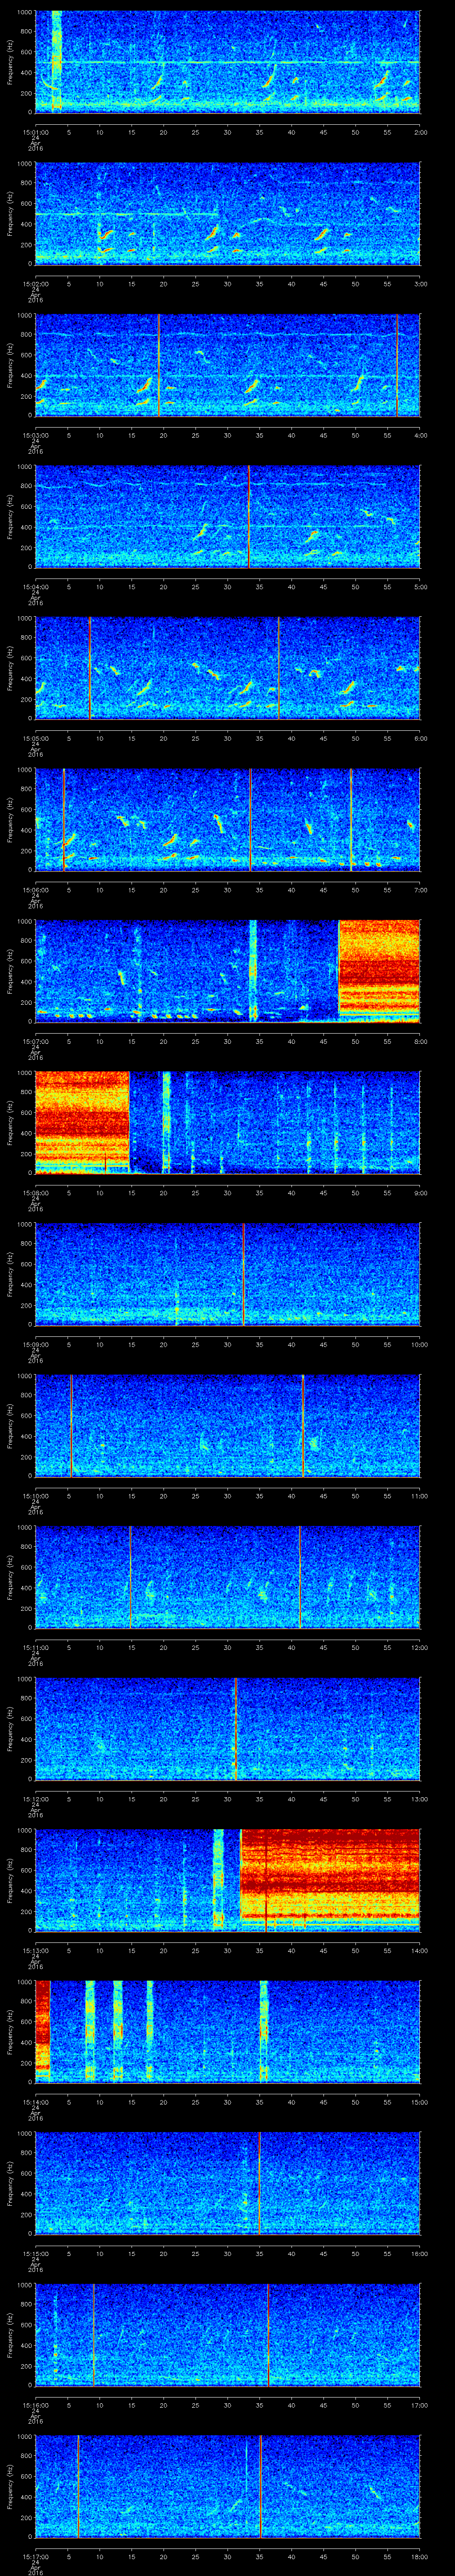455x2576 pixels.
Task: Open the spectrogram panel starting at 15:11:00
Action: pos(228,1577)
